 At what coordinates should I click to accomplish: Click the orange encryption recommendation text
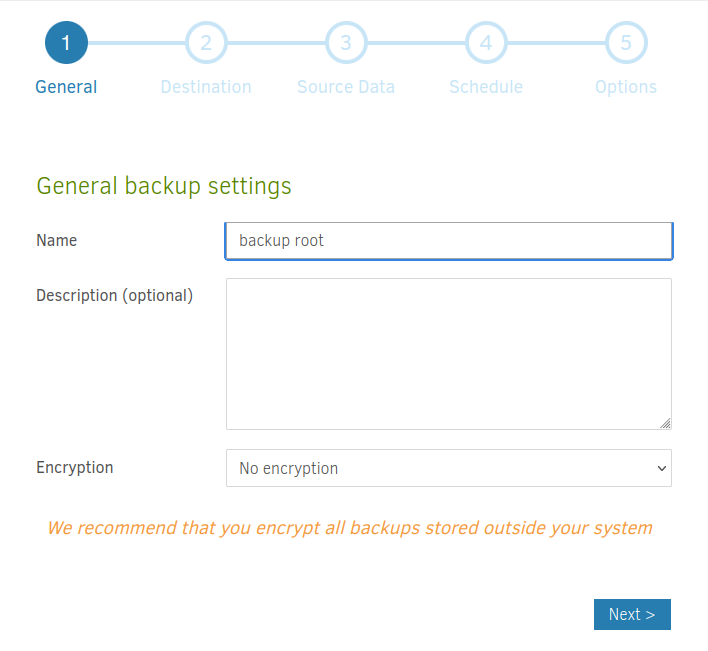click(x=349, y=527)
